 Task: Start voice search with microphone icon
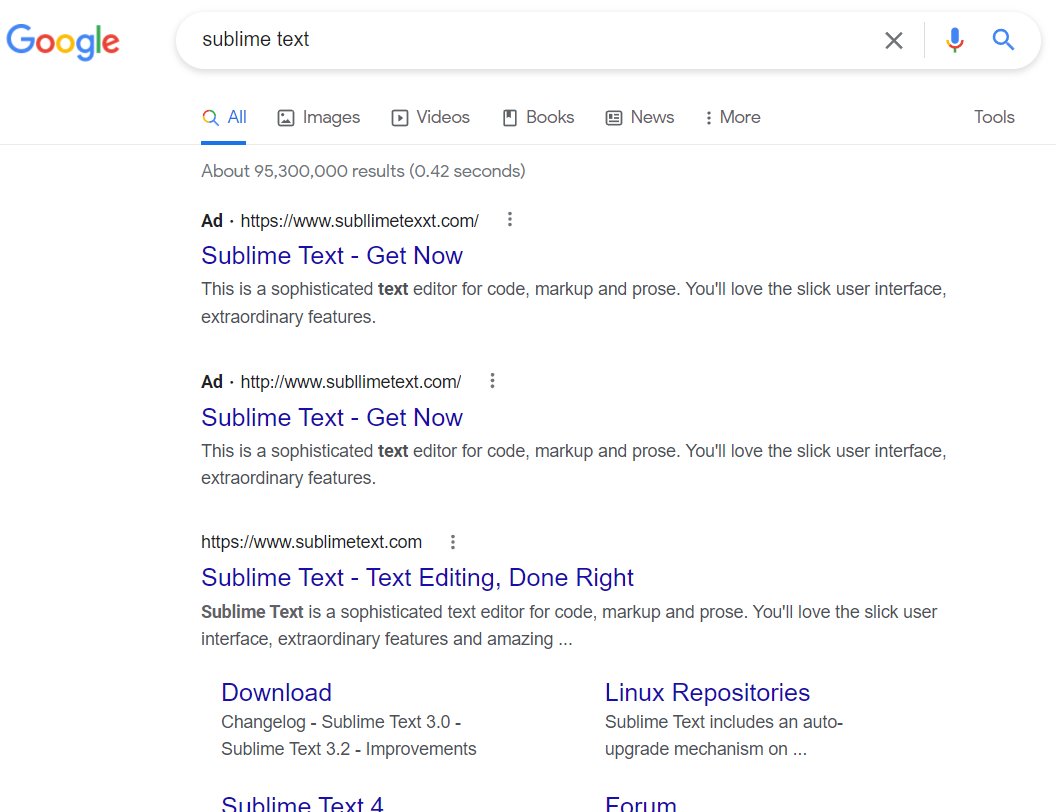(x=954, y=40)
